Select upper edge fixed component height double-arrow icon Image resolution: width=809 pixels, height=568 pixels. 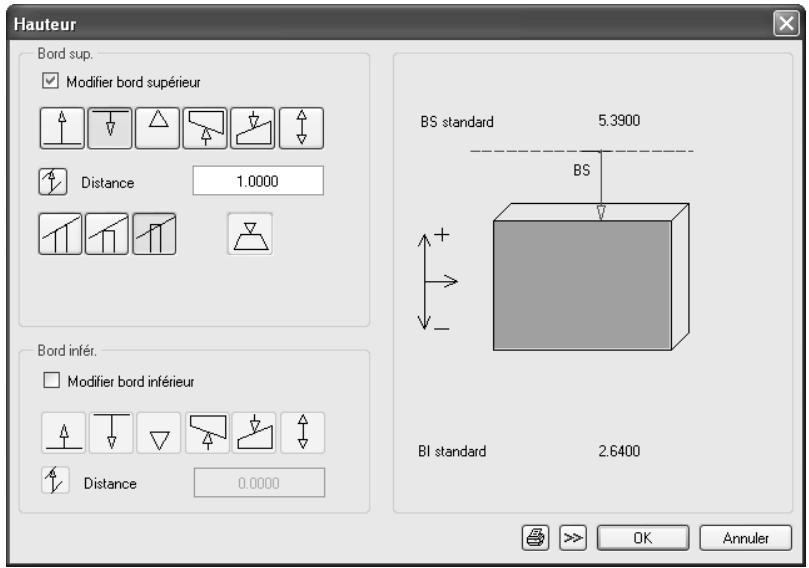point(301,128)
